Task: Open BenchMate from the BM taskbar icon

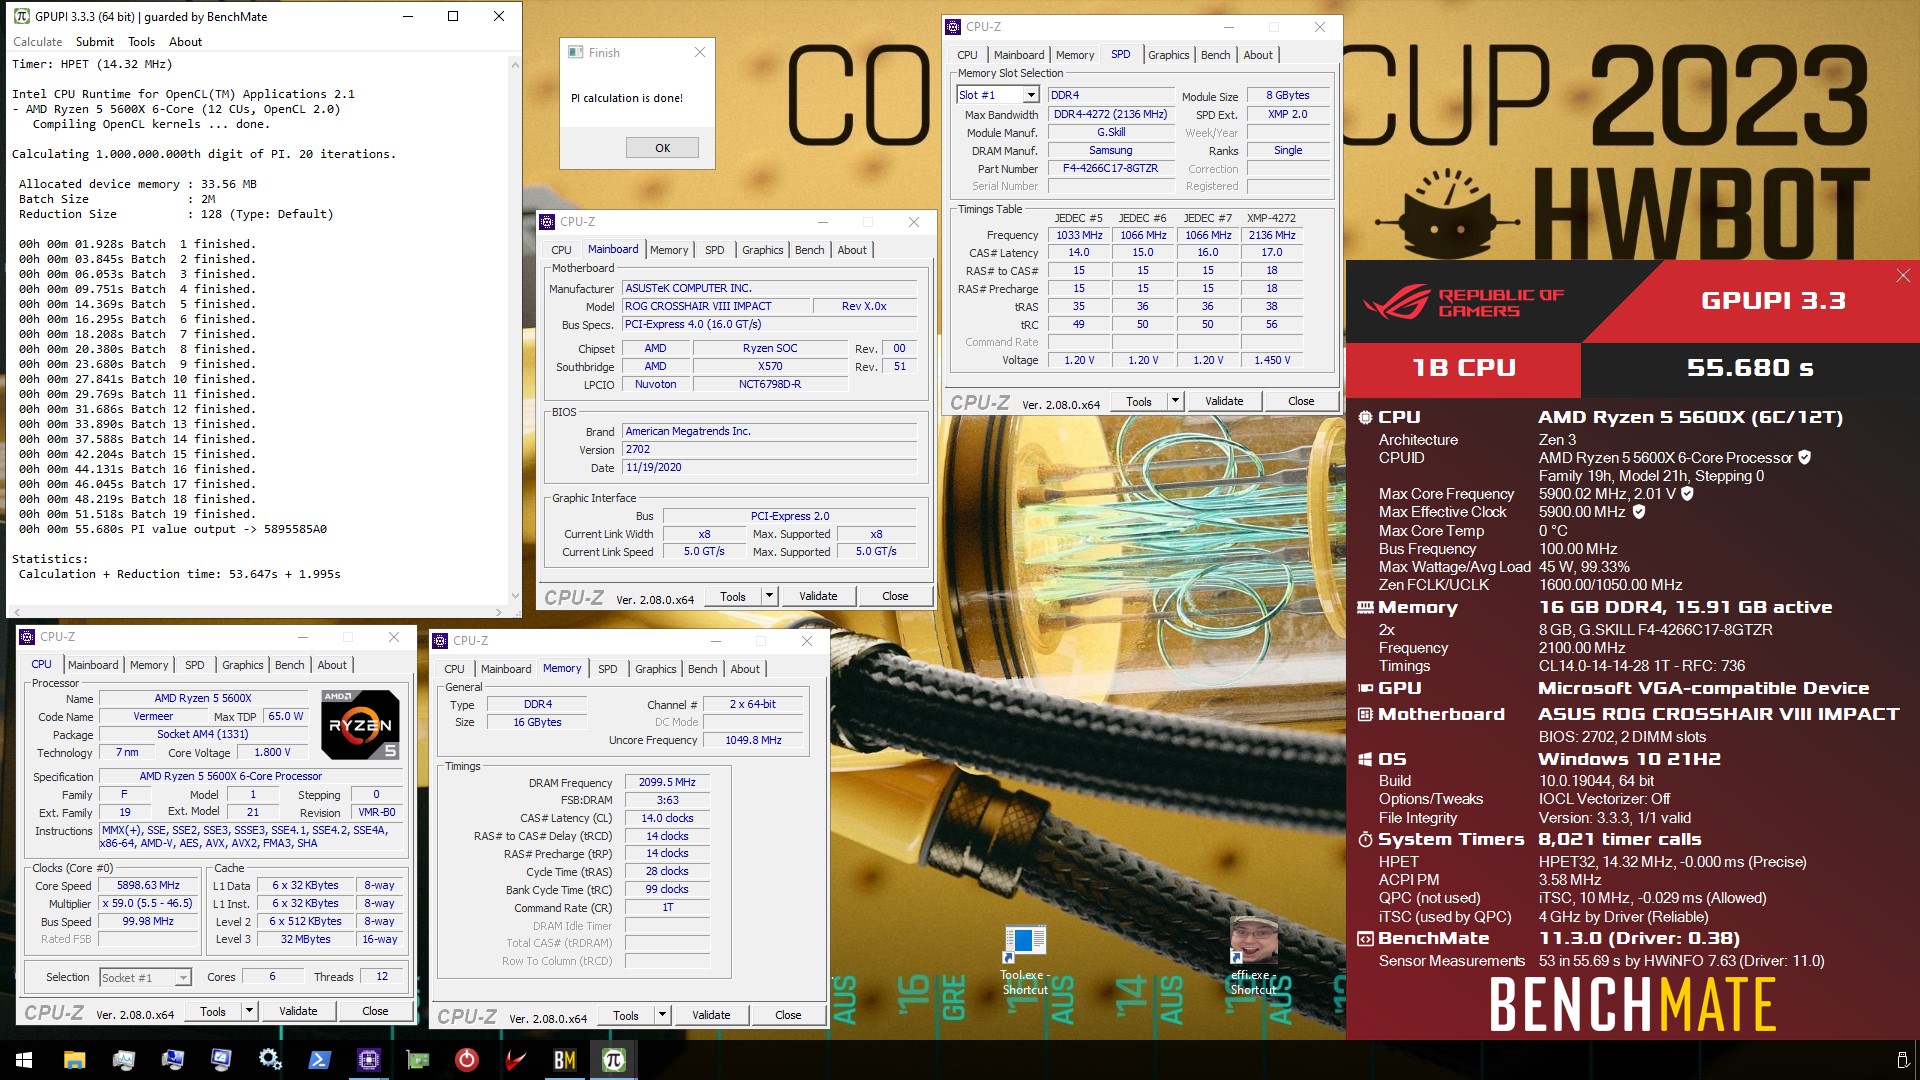Action: [x=564, y=1060]
